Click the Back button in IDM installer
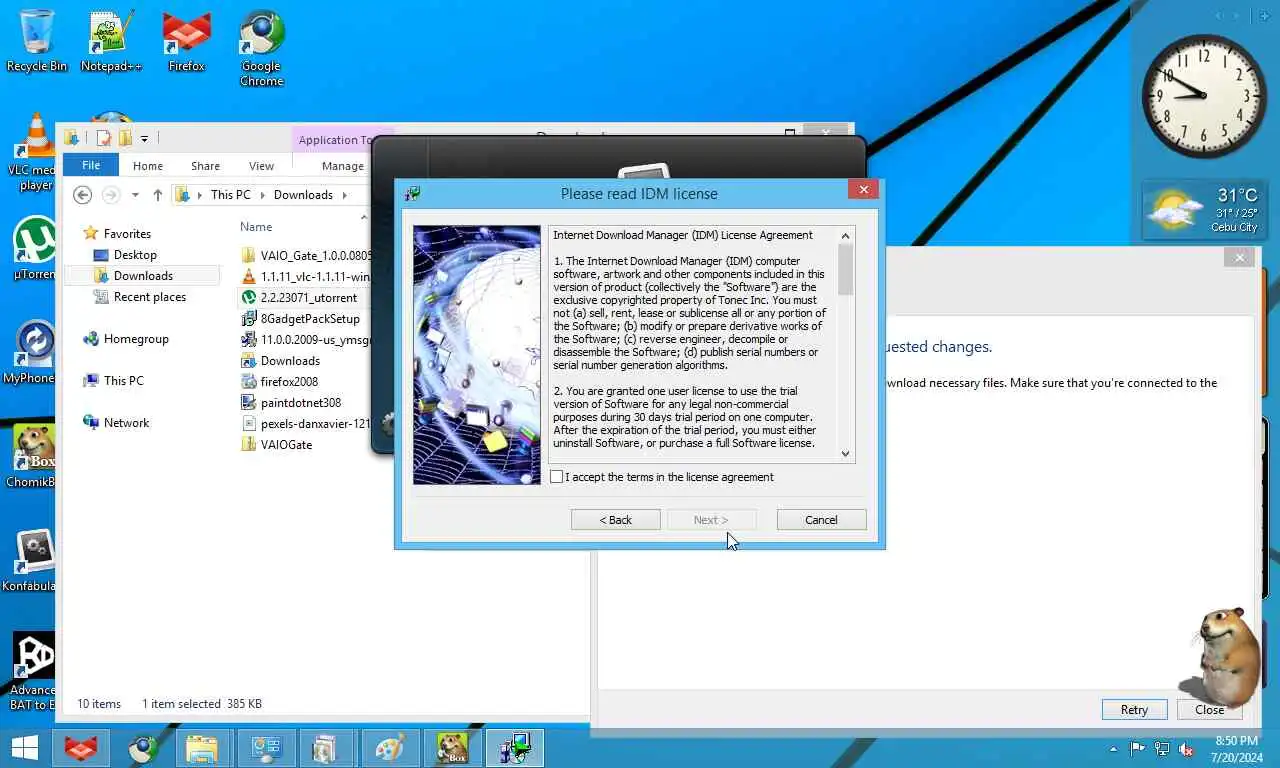This screenshot has width=1280, height=768. [x=615, y=520]
